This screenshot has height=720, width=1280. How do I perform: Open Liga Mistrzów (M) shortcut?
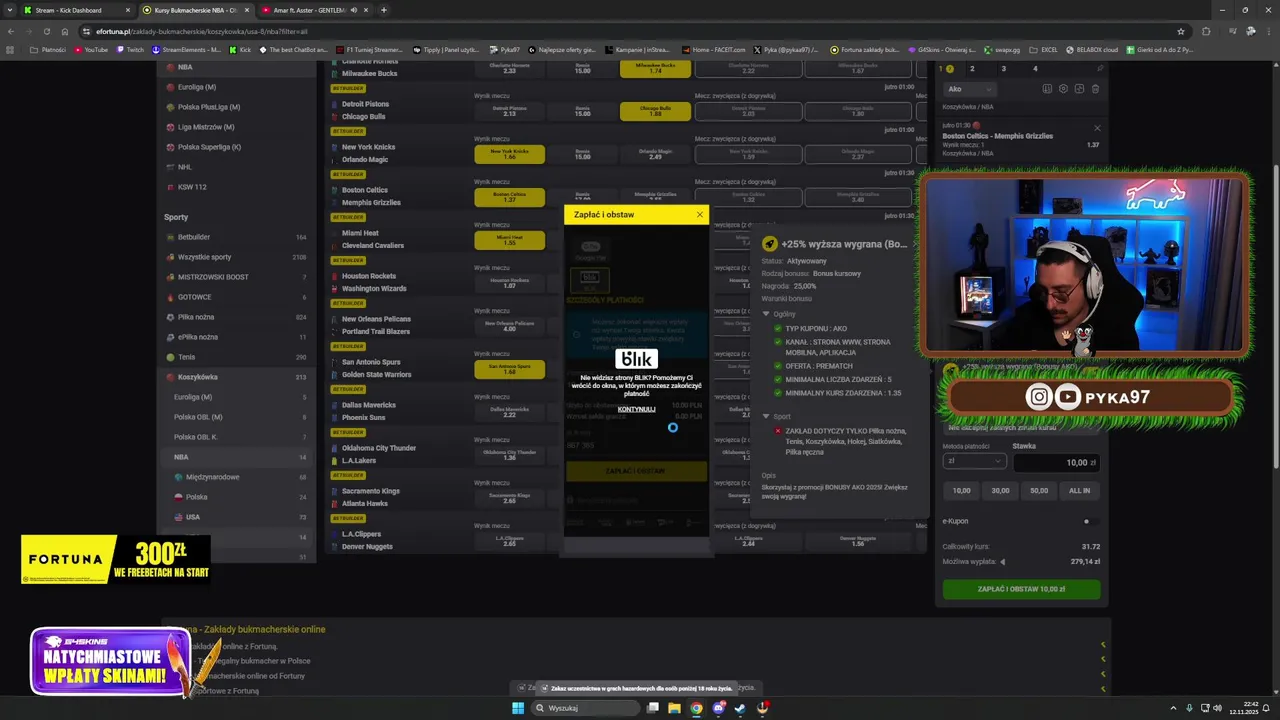[236, 127]
